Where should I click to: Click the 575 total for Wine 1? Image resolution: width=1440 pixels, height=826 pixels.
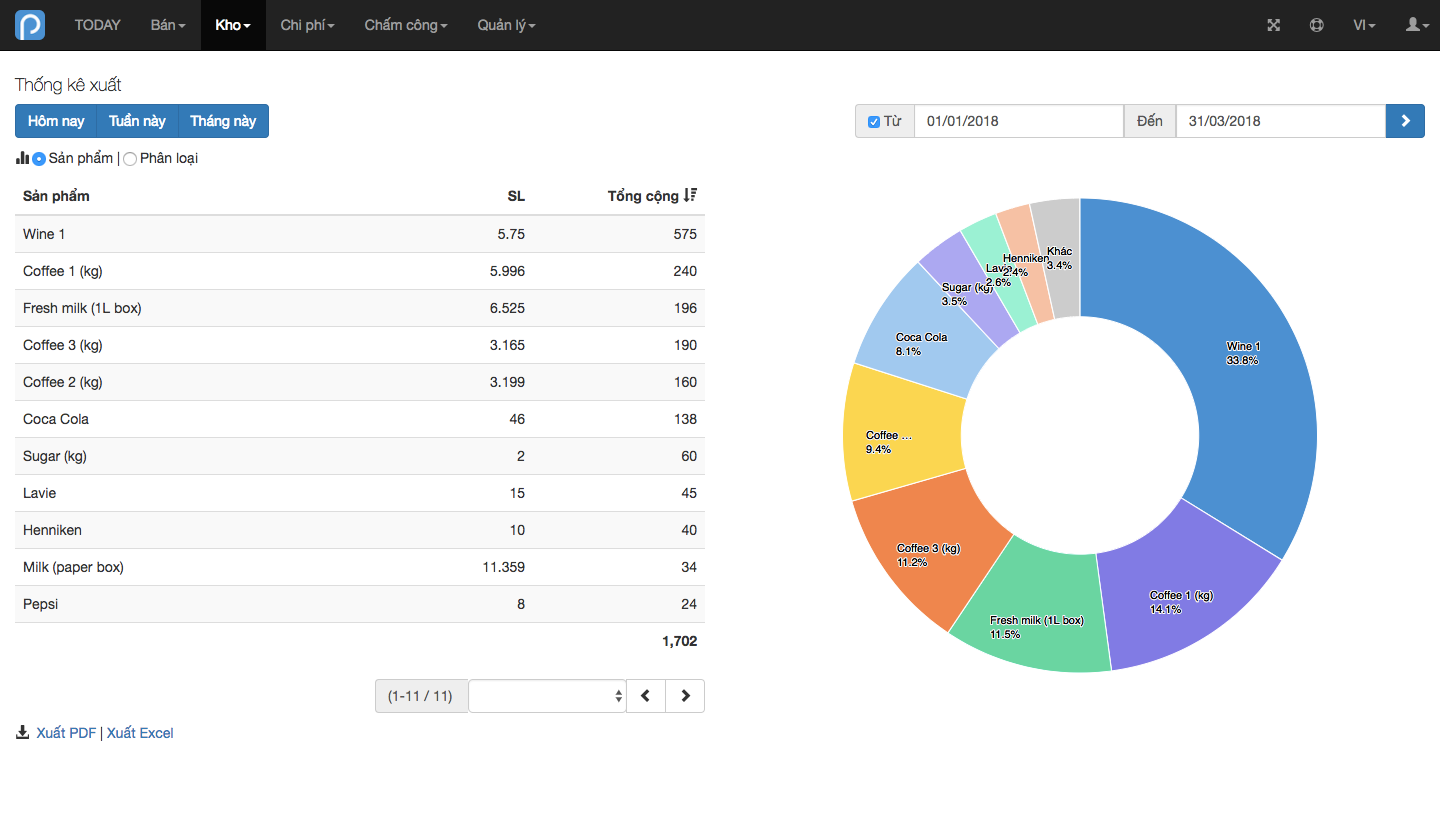[x=685, y=234]
